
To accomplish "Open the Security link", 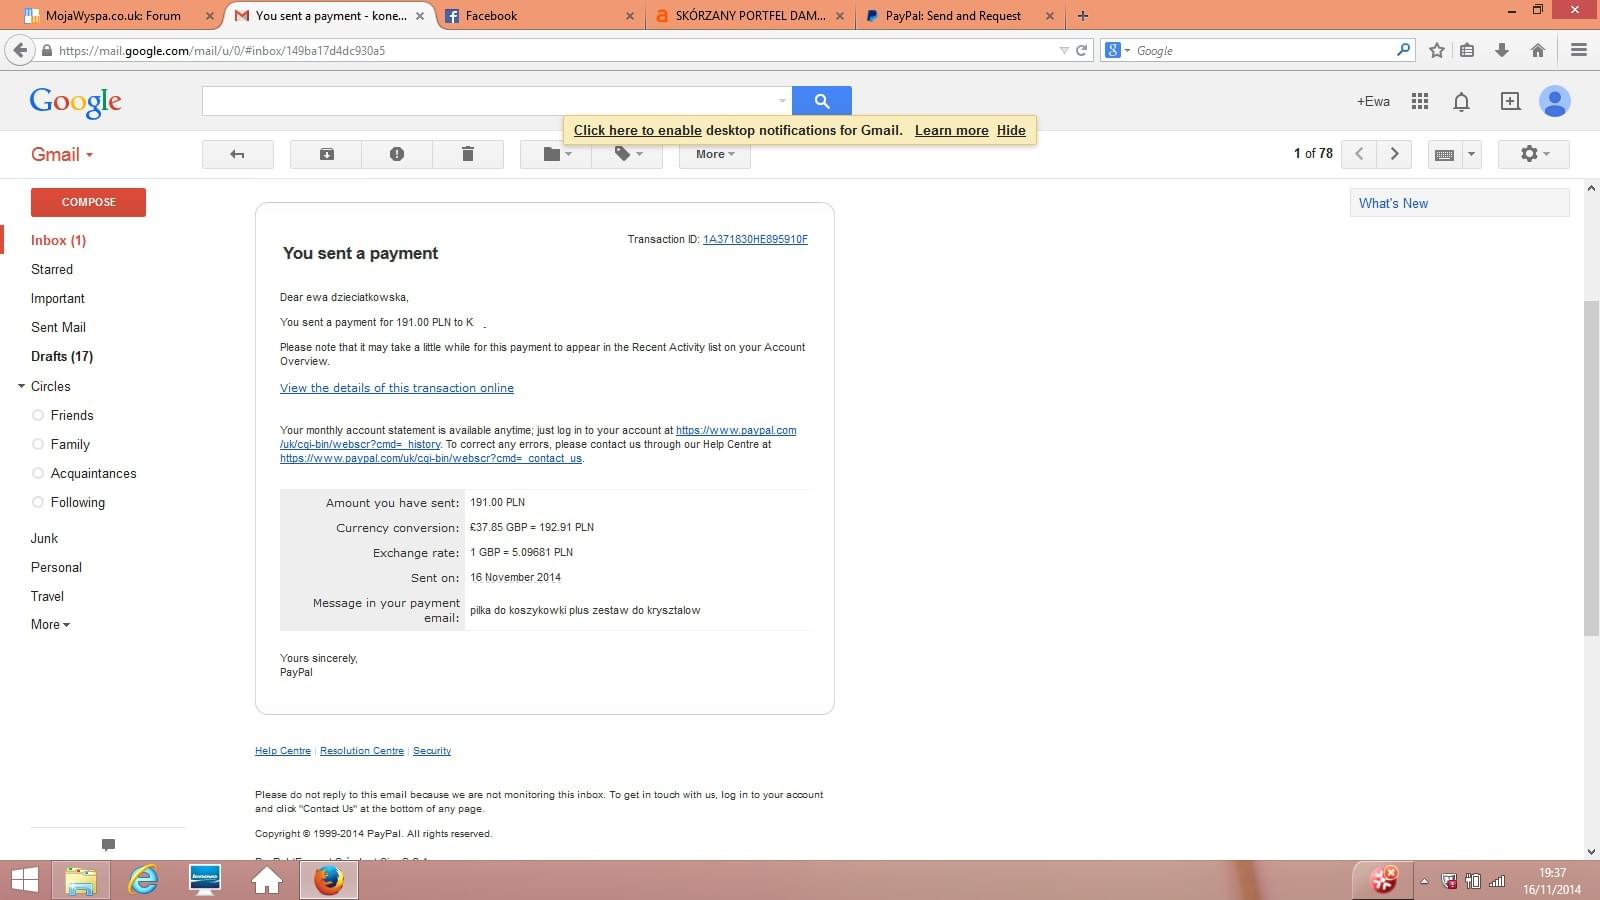I will click(x=432, y=751).
